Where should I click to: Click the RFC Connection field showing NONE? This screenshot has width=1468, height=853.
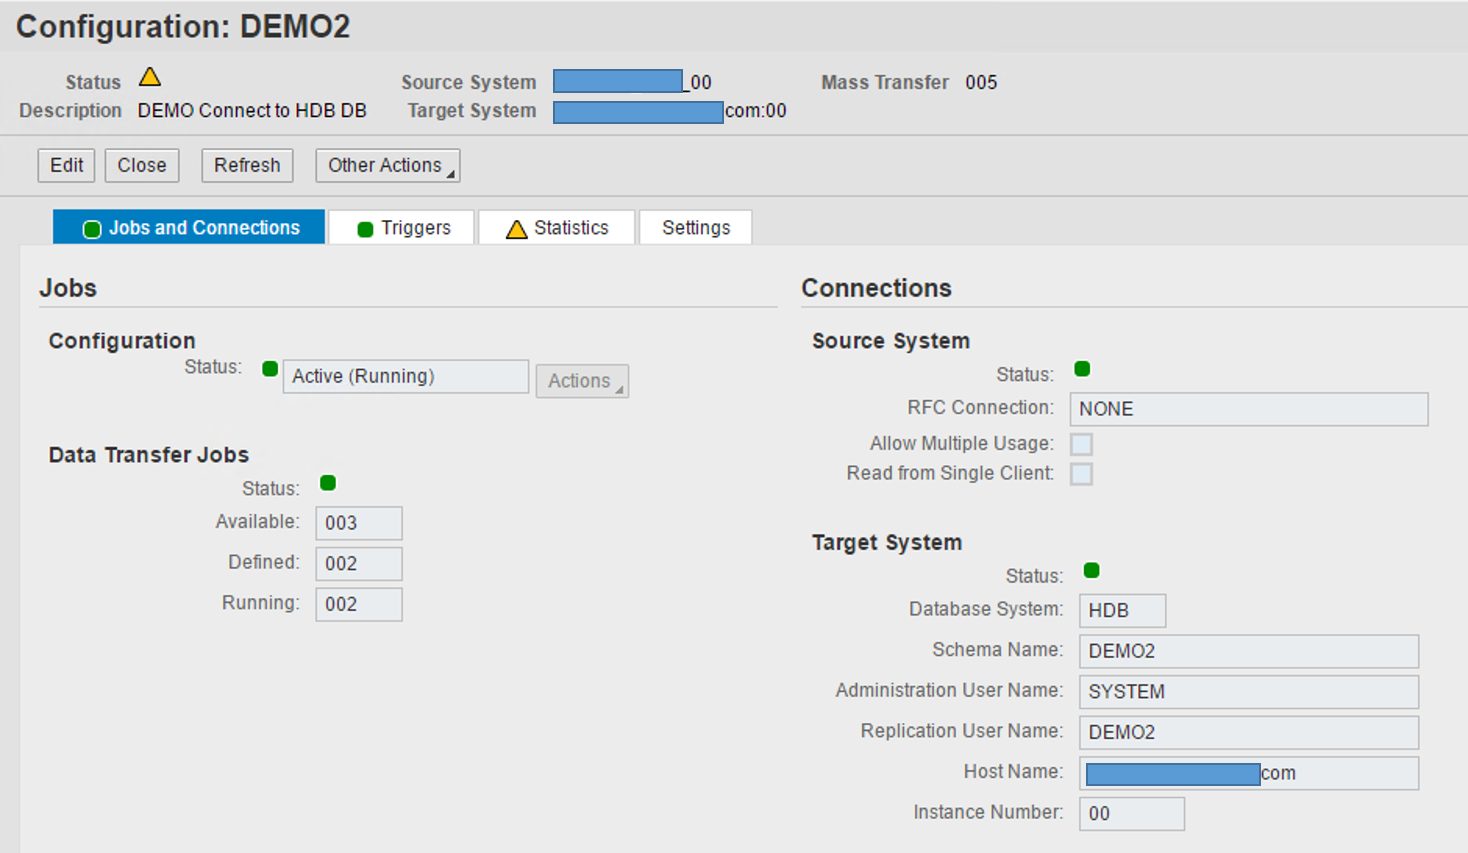pyautogui.click(x=1248, y=409)
